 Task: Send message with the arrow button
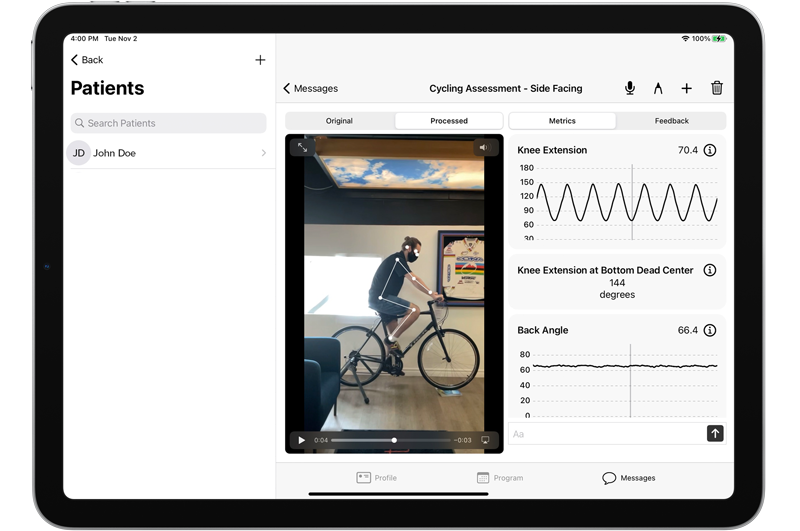pyautogui.click(x=715, y=433)
